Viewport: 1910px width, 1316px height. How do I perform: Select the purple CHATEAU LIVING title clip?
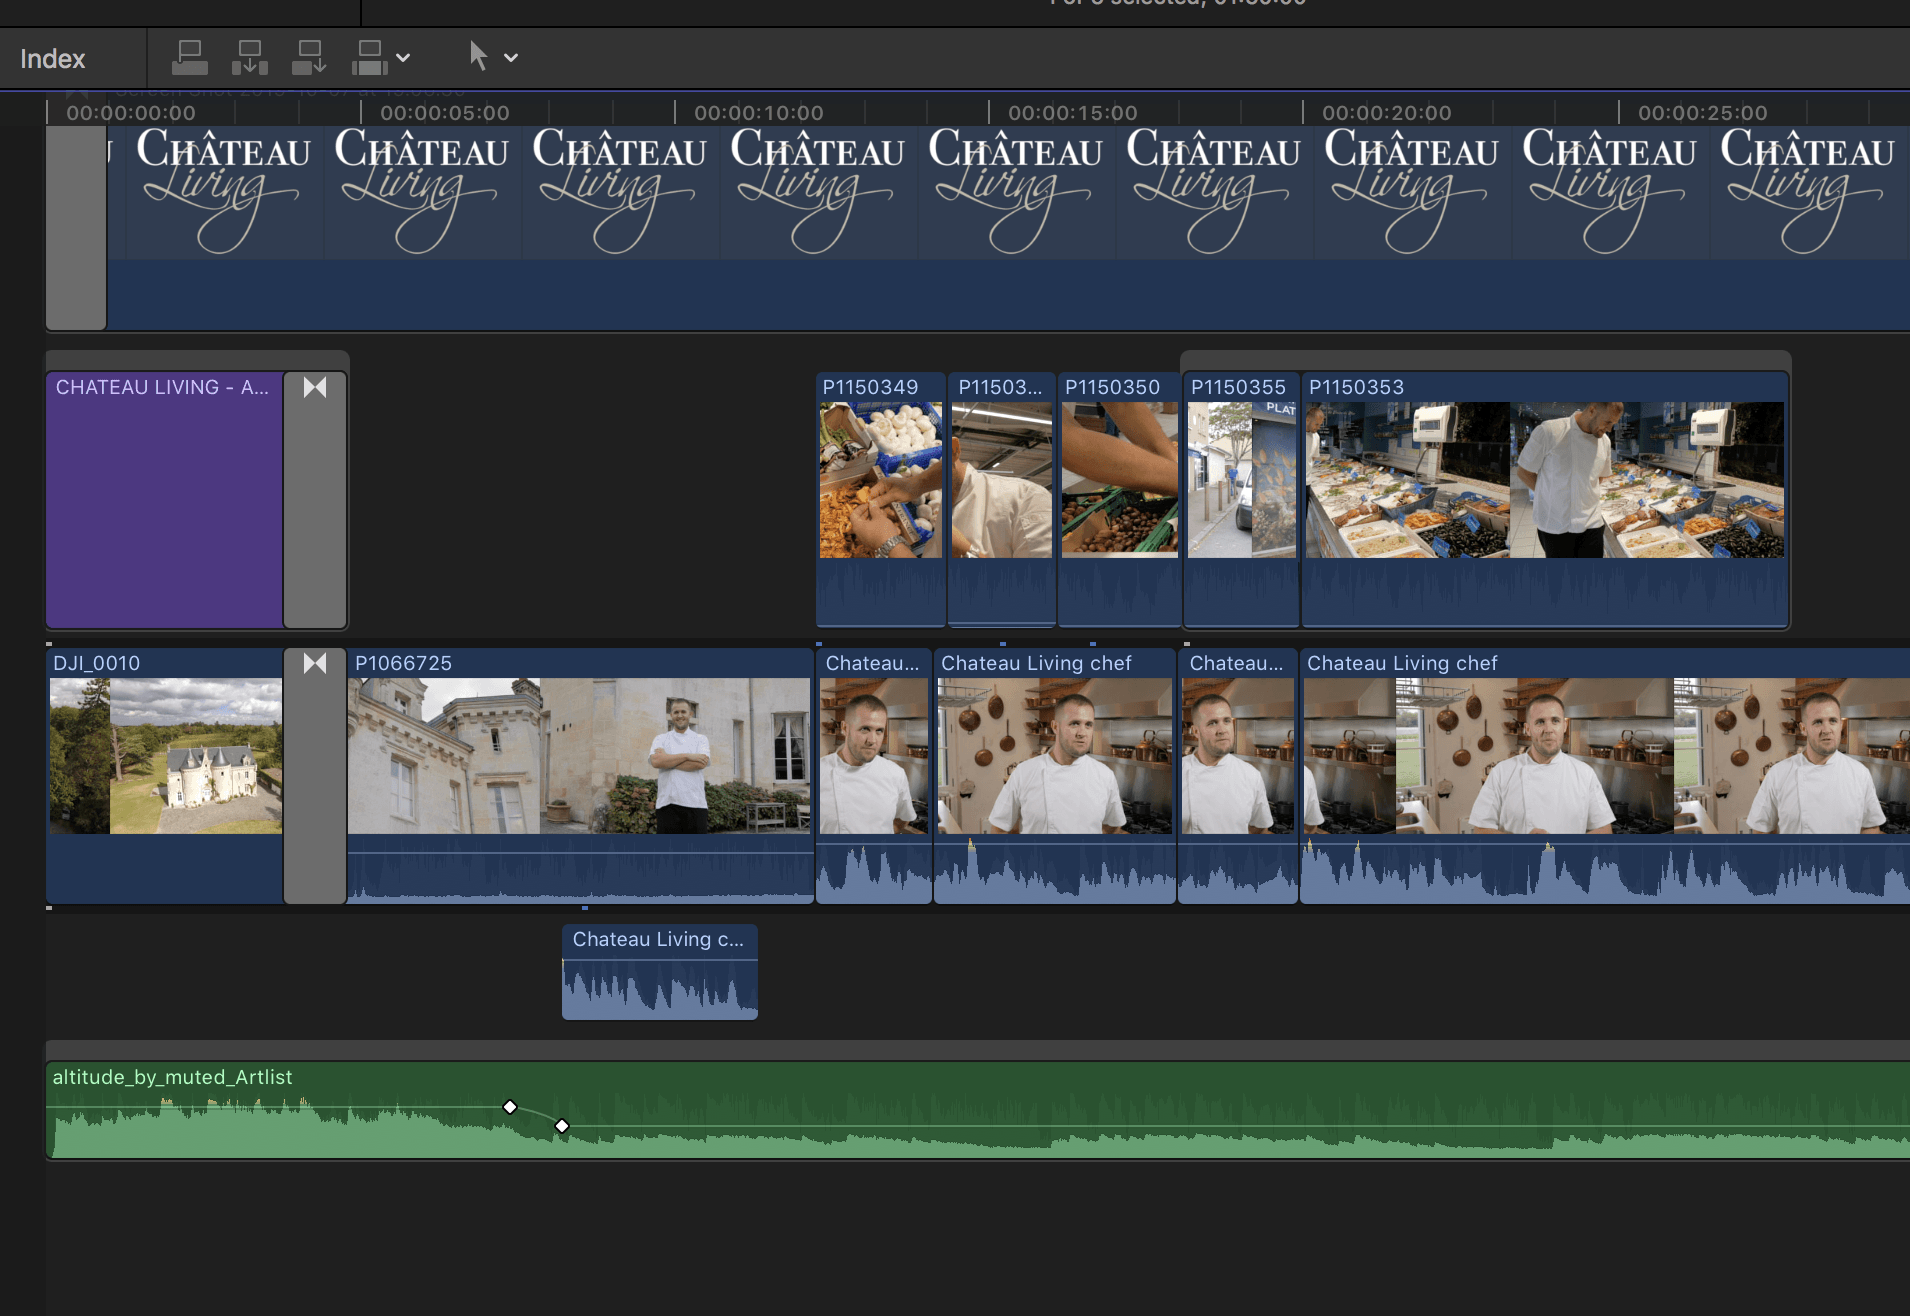point(163,500)
